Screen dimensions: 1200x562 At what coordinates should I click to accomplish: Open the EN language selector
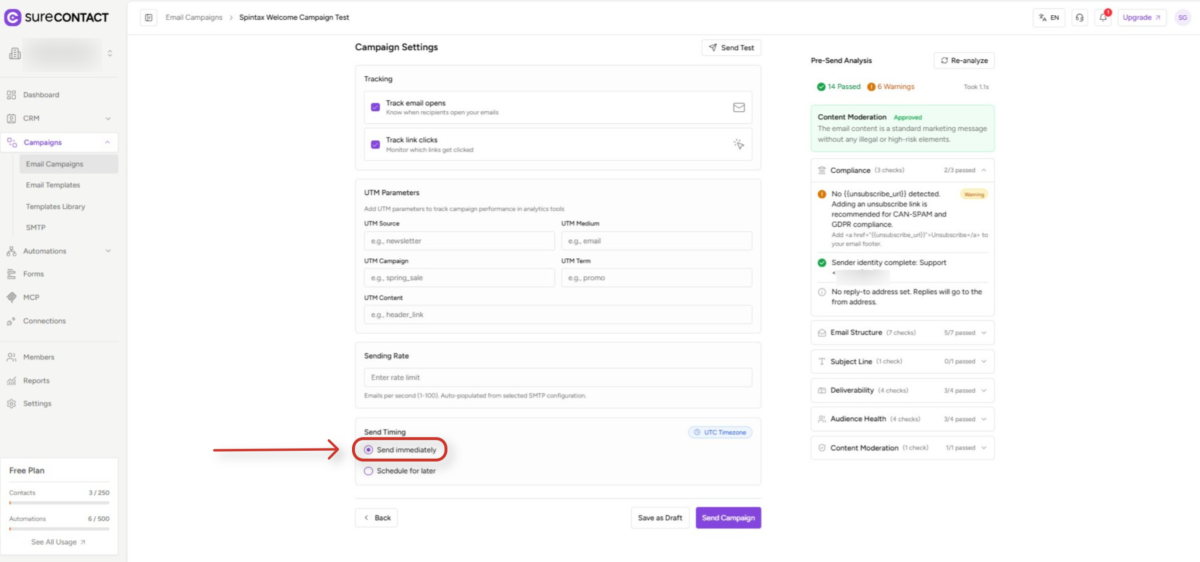[1049, 17]
